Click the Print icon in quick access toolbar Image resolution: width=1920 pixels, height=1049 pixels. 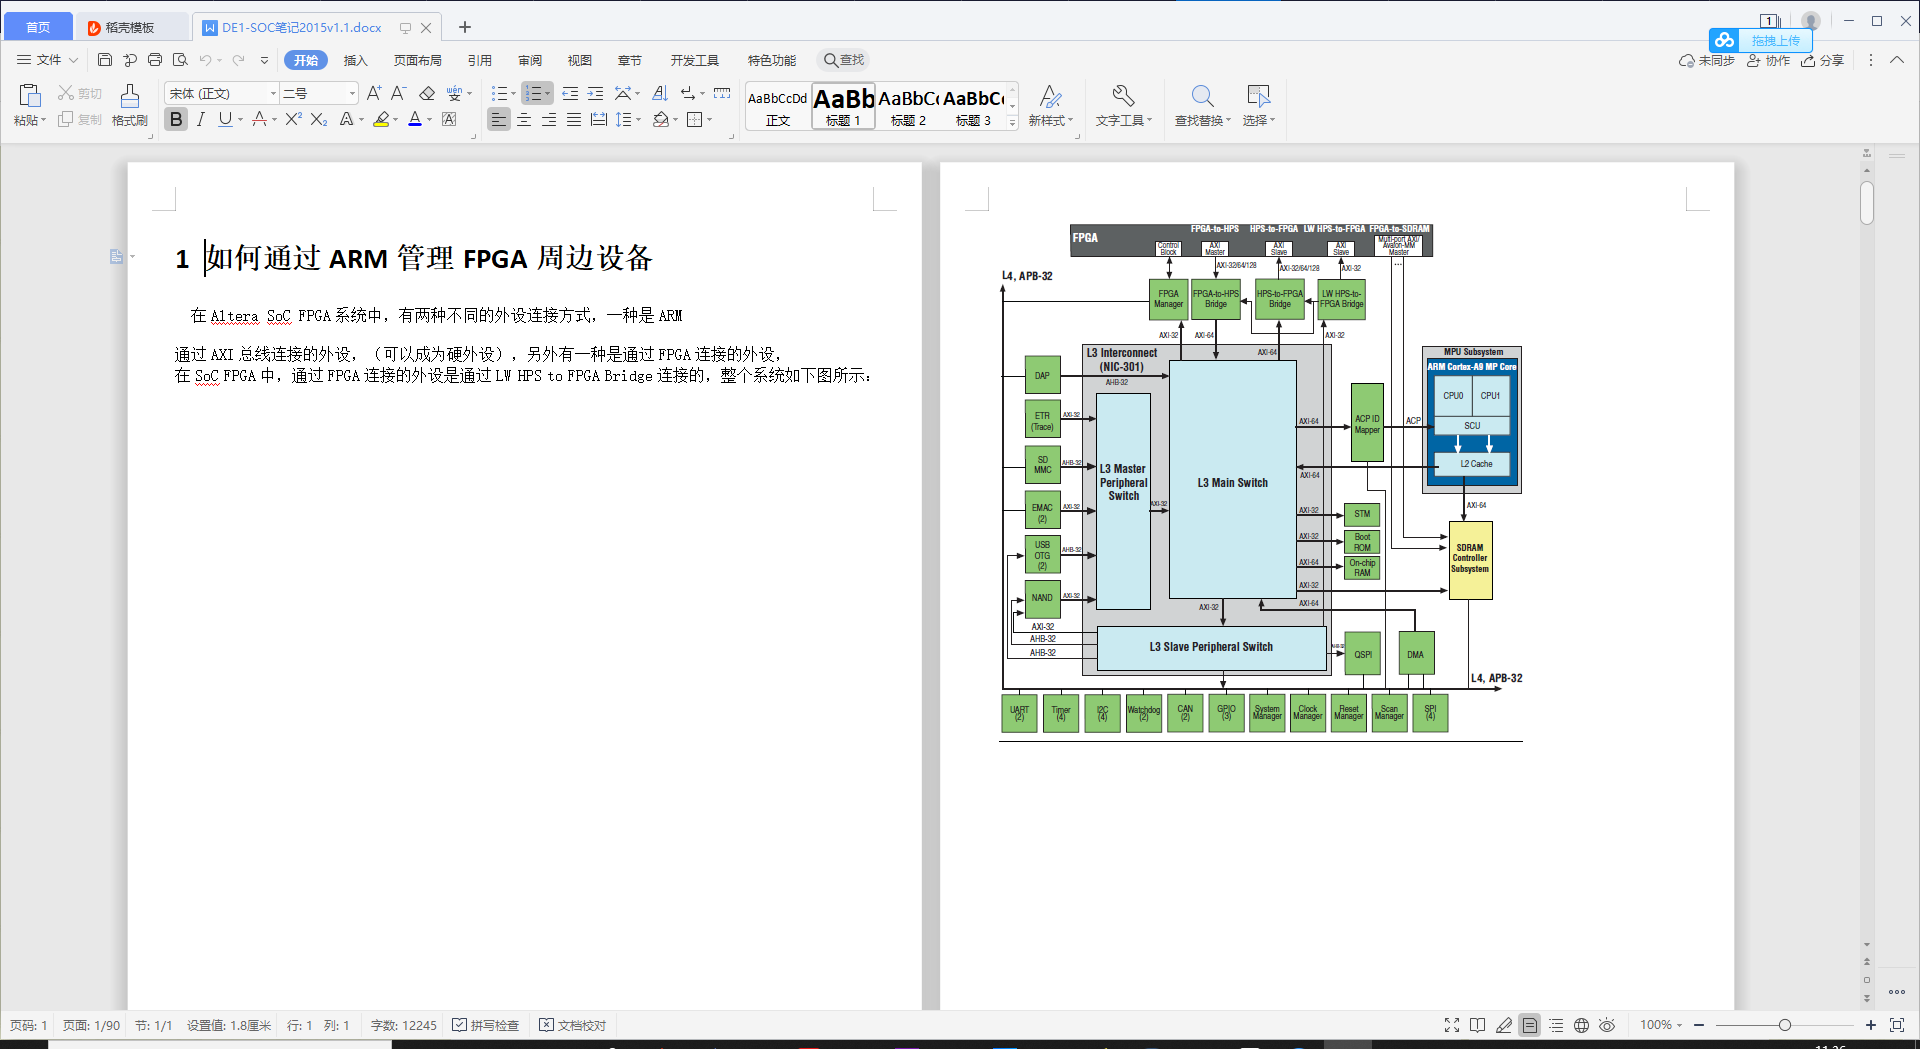click(x=155, y=60)
